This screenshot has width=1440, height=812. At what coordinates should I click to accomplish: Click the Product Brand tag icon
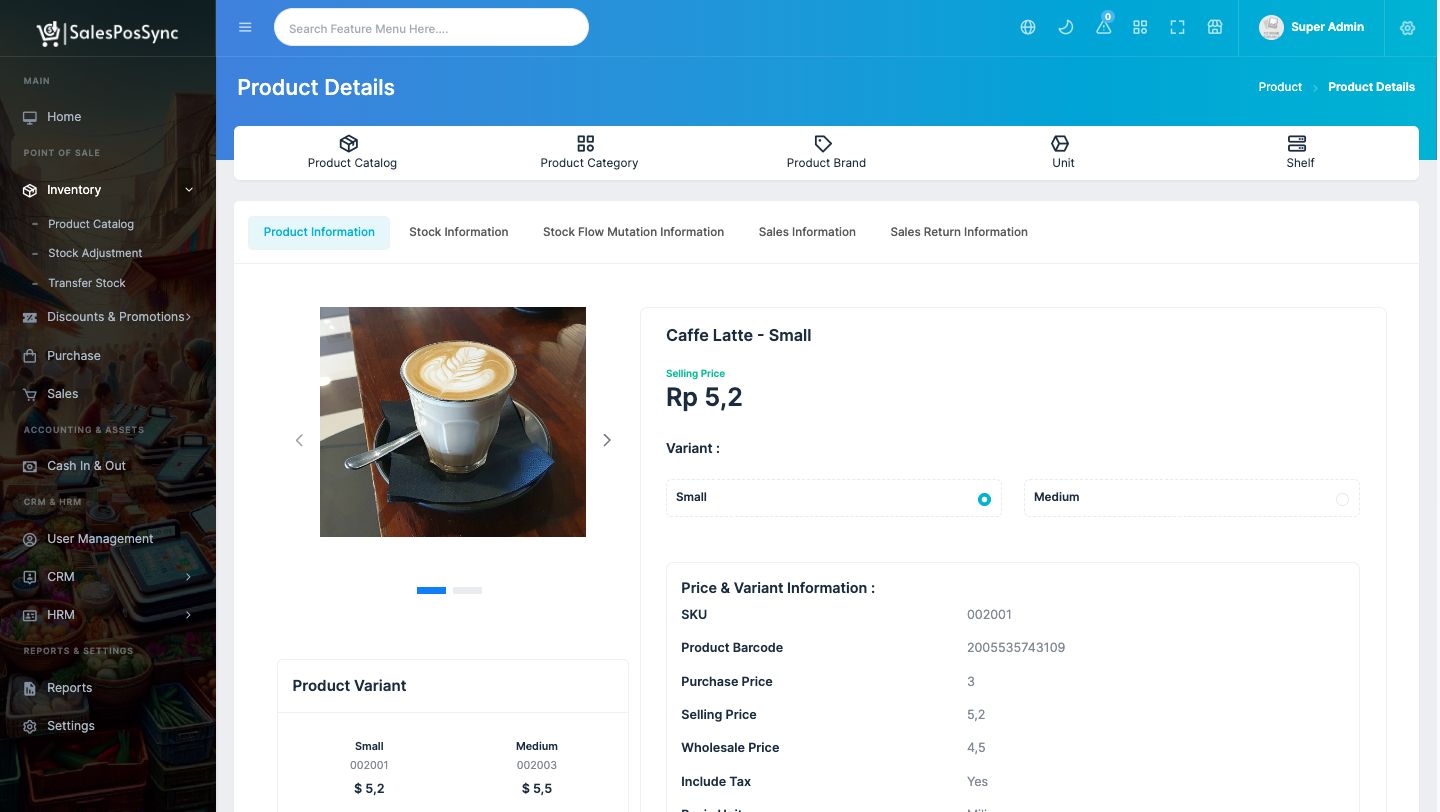(823, 144)
